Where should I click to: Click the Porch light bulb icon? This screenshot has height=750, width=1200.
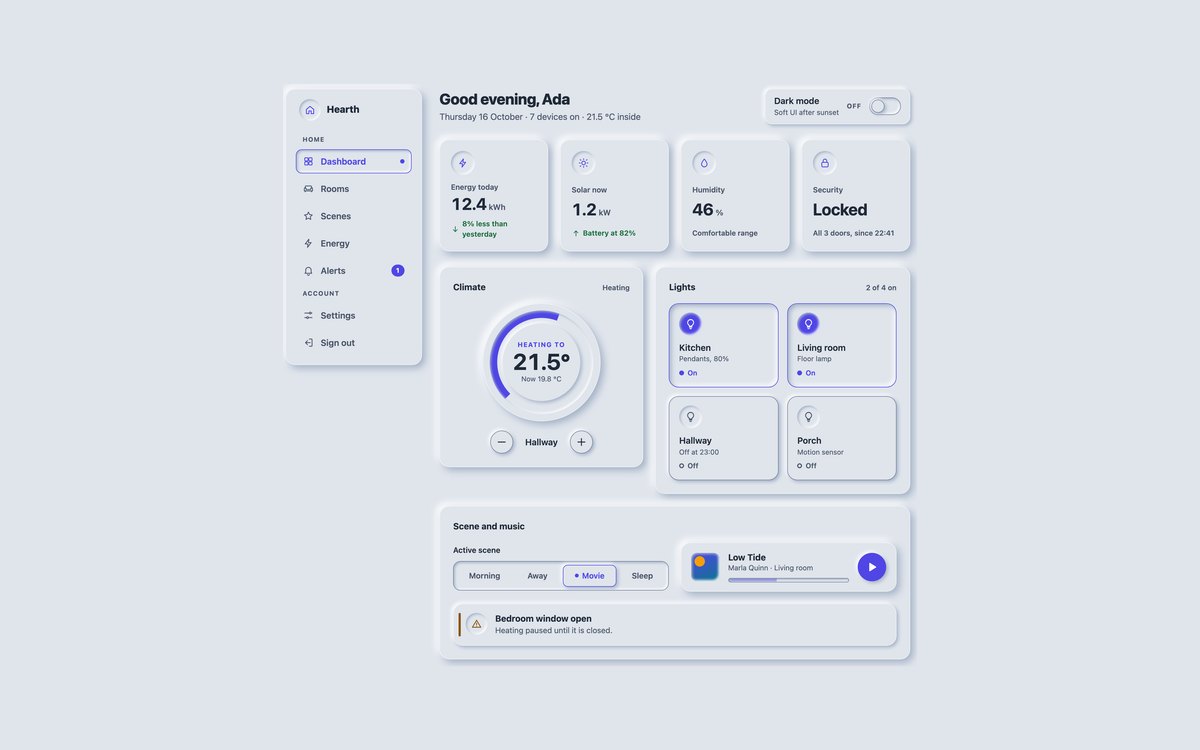tap(808, 416)
